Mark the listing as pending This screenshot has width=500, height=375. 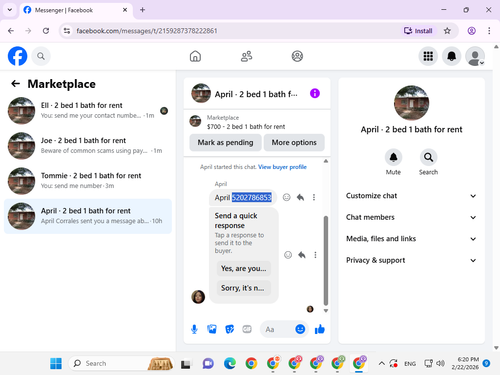[x=225, y=143]
